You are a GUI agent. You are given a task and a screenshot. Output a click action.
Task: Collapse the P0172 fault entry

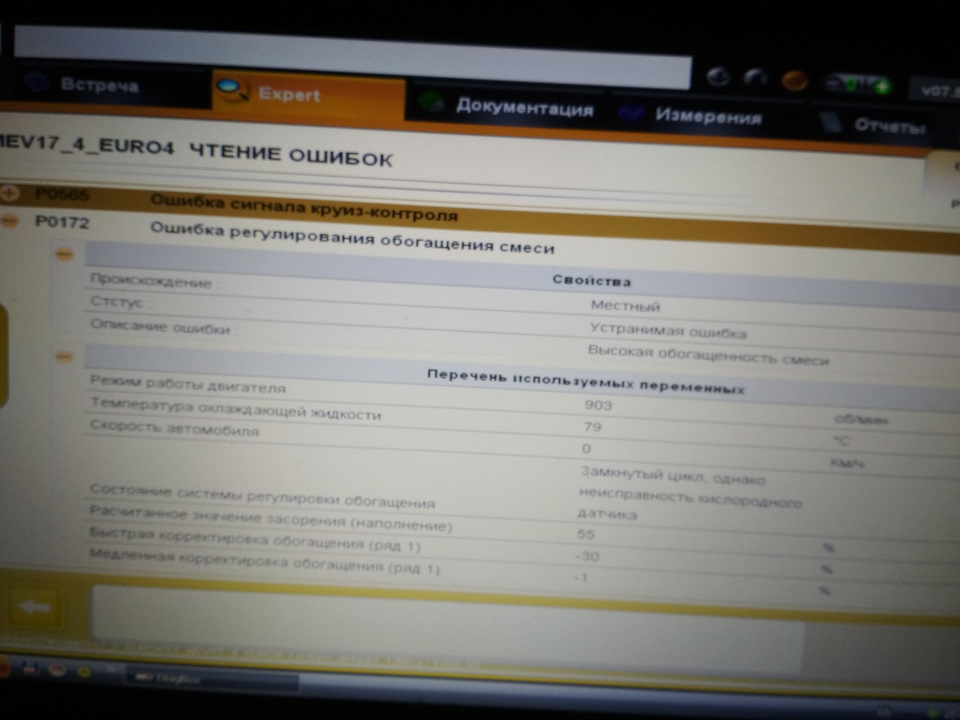pos(9,220)
